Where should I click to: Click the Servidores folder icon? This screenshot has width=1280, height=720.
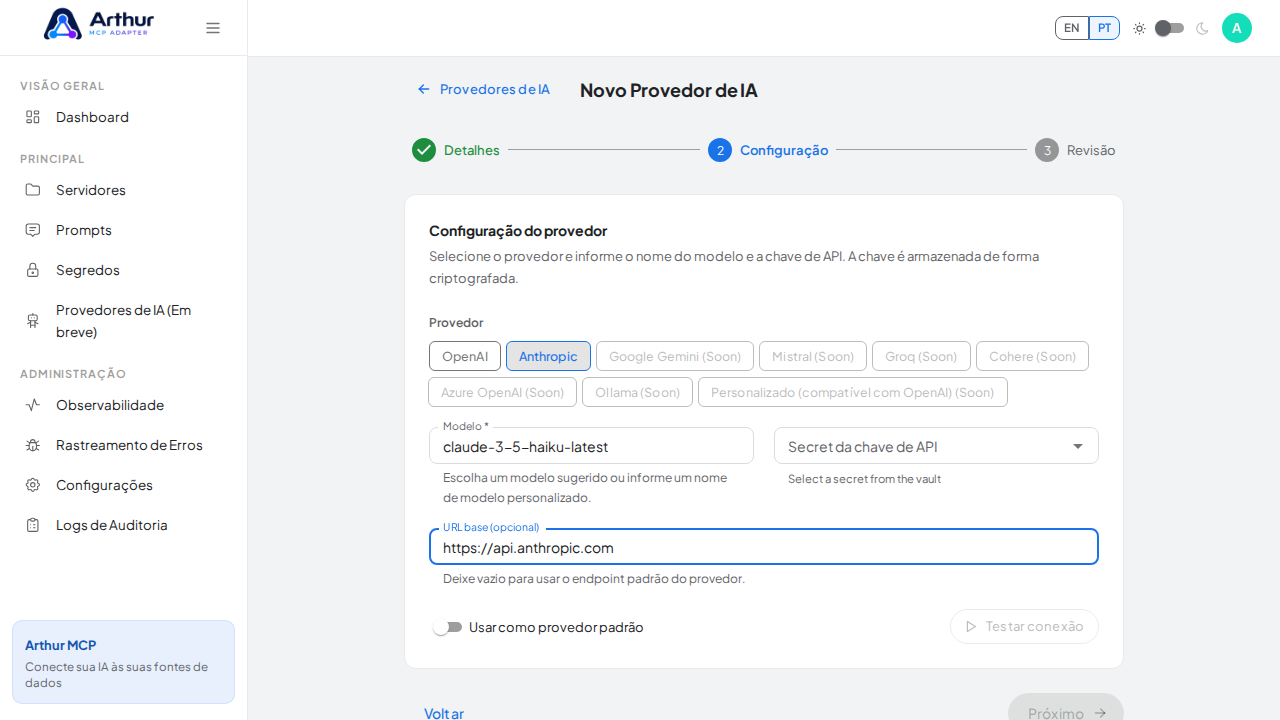tap(33, 190)
